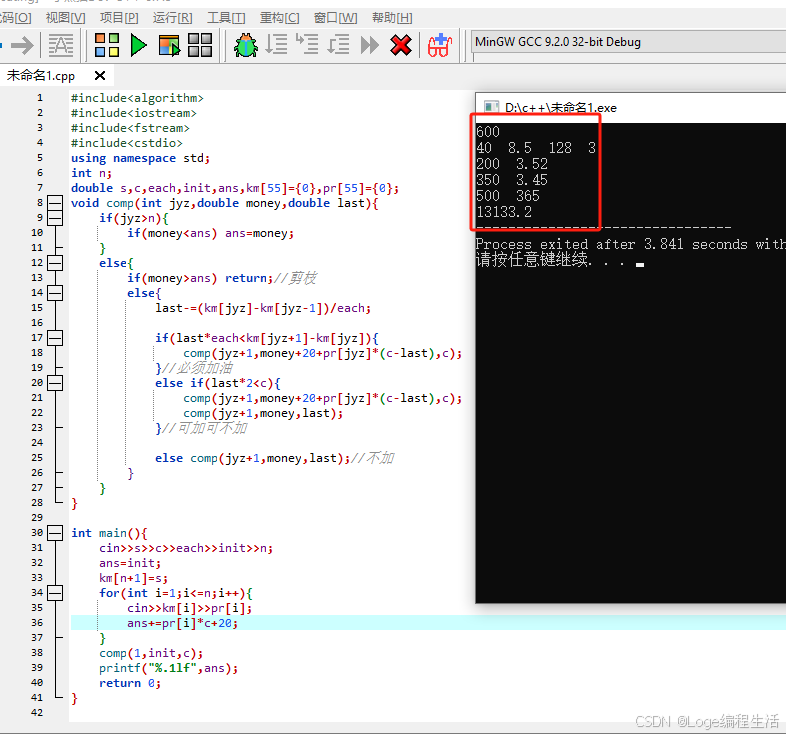The image size is (786, 735).
Task: Collapse the main function fold at line 30
Action: [55, 533]
